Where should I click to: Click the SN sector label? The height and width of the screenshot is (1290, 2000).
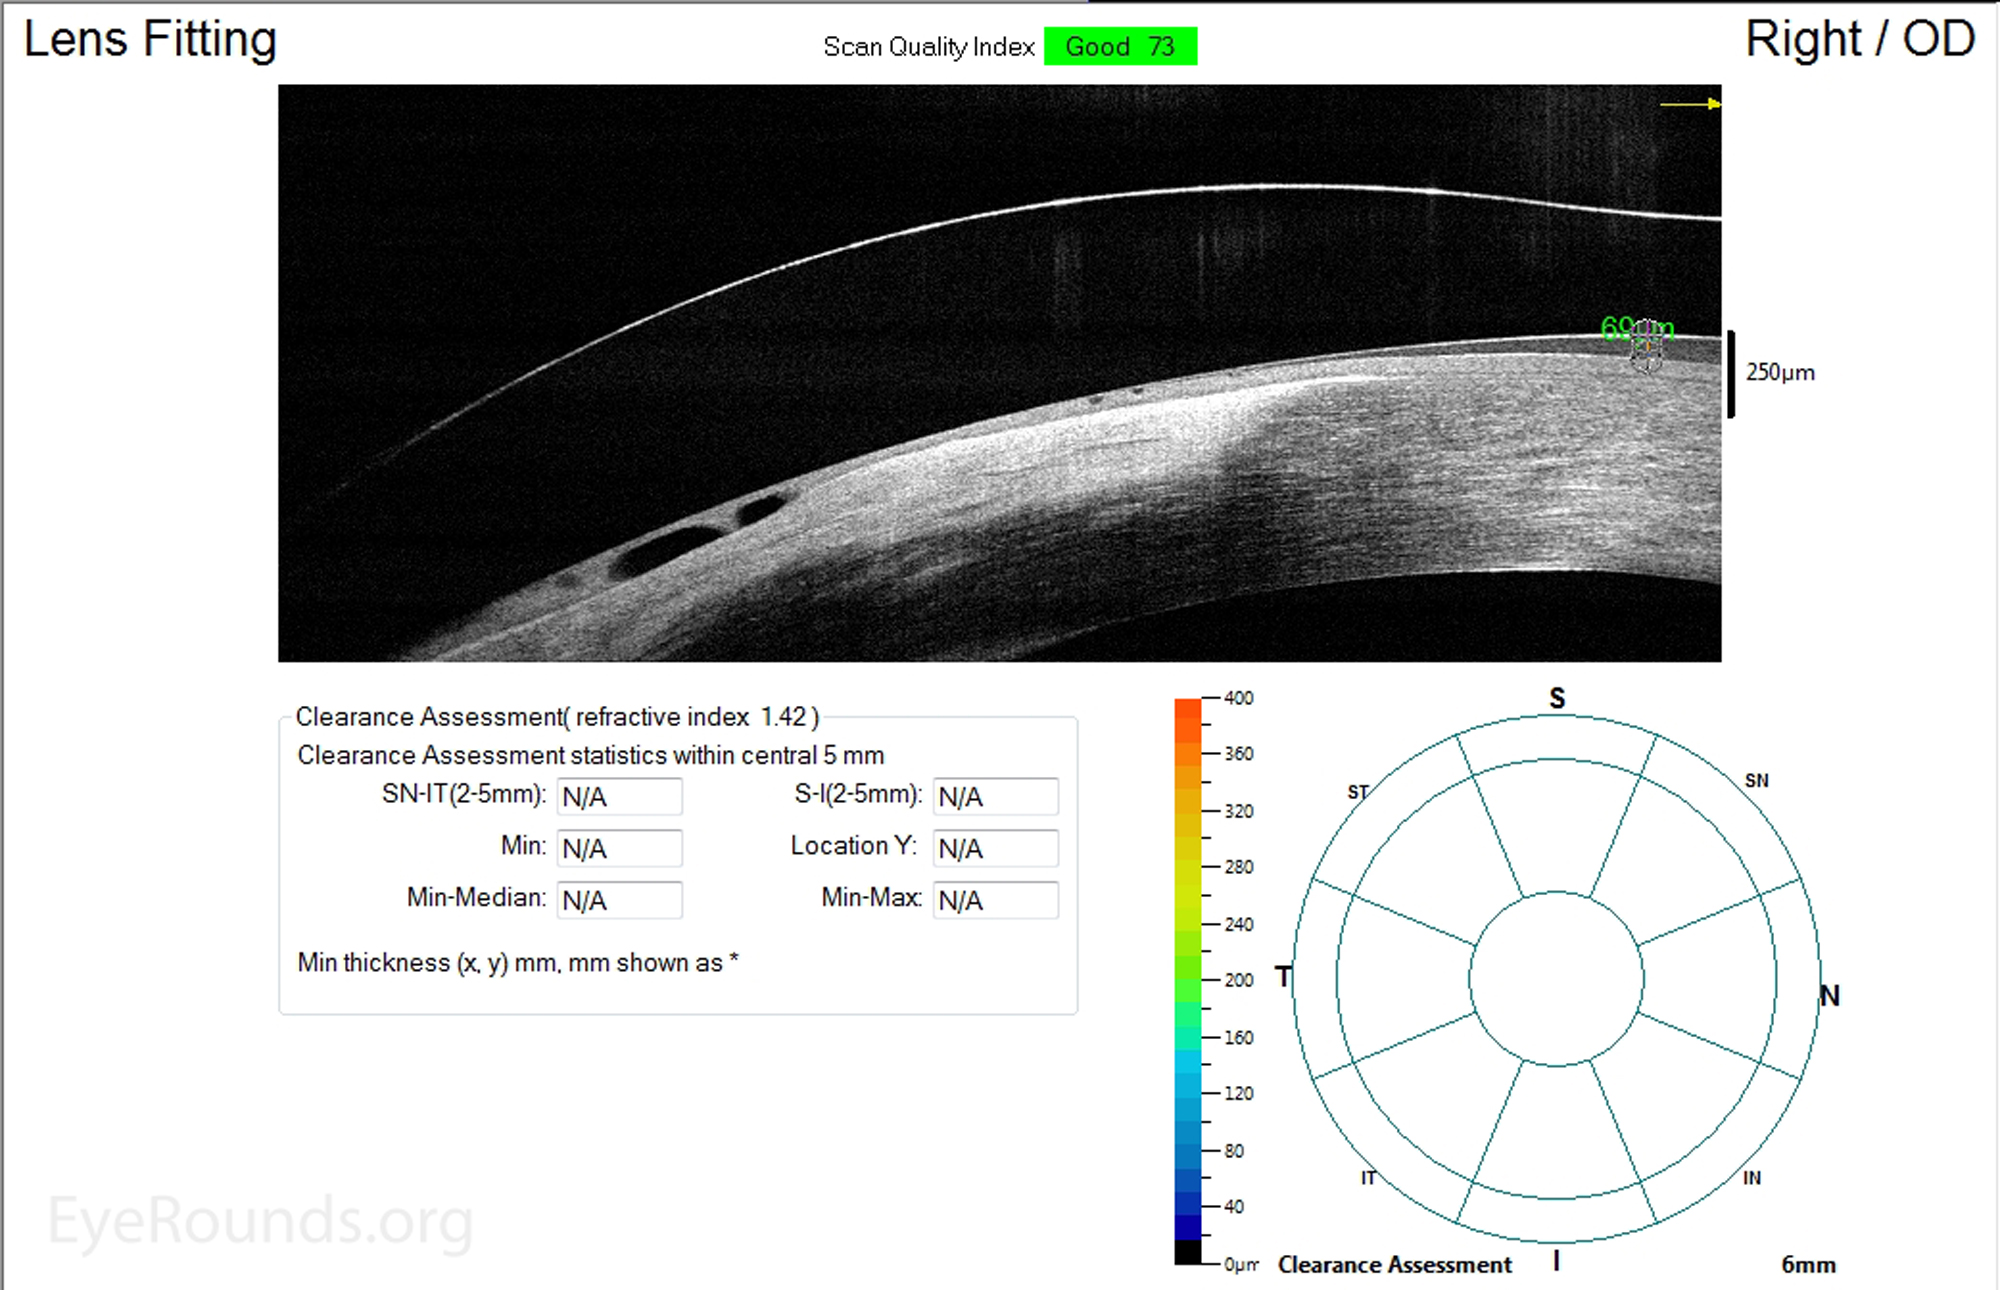(1756, 780)
